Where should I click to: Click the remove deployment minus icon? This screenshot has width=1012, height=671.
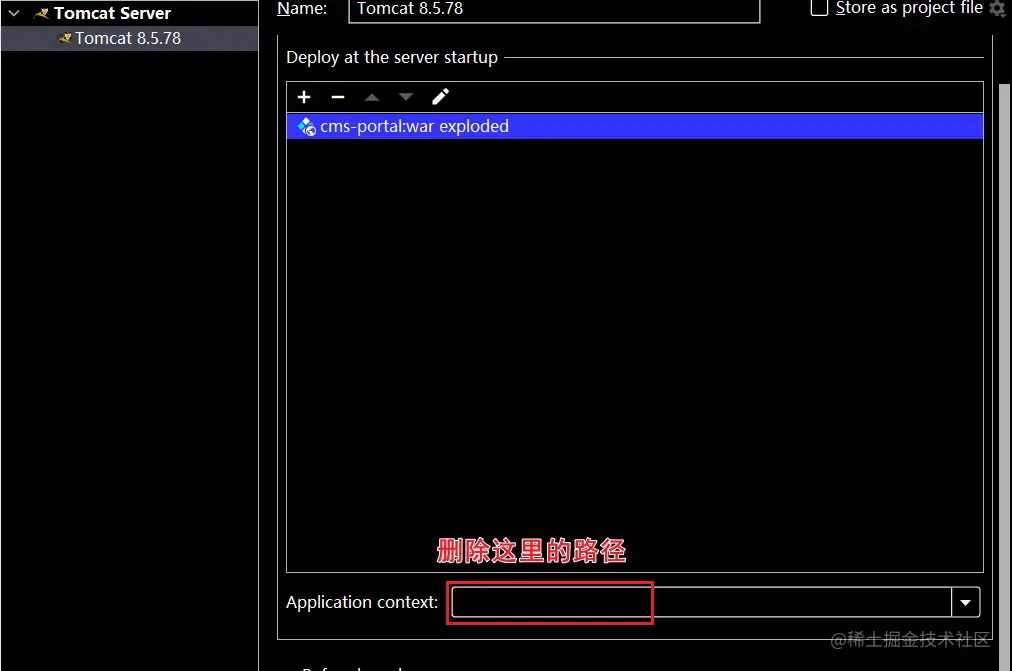pos(338,97)
